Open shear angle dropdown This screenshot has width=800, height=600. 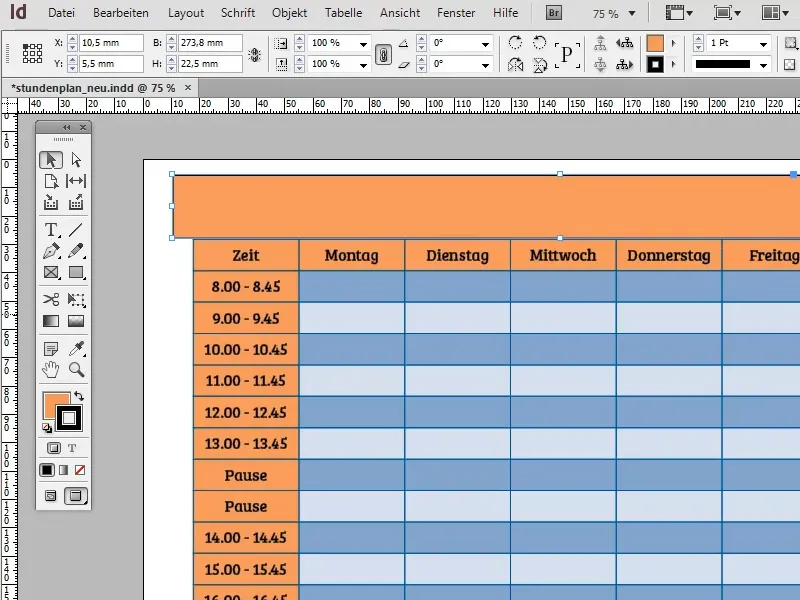point(485,65)
